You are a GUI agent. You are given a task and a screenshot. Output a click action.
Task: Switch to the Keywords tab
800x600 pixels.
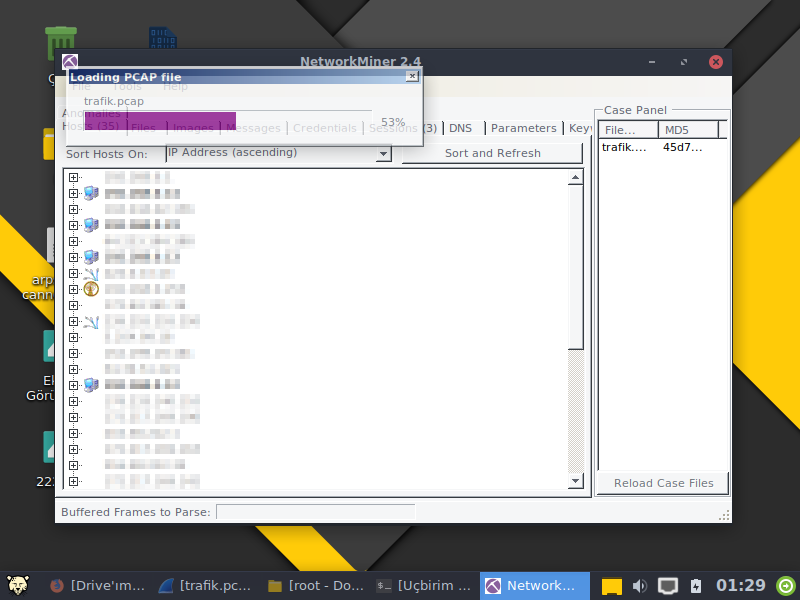pyautogui.click(x=579, y=128)
